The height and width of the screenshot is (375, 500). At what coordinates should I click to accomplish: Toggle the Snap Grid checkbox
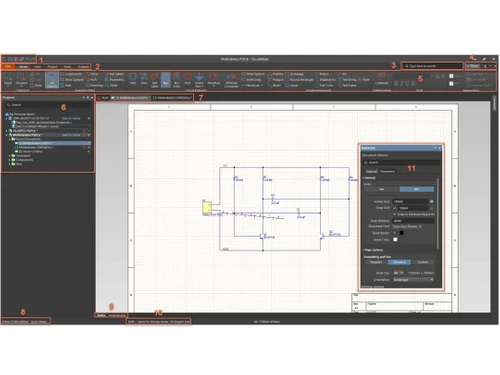[x=395, y=208]
